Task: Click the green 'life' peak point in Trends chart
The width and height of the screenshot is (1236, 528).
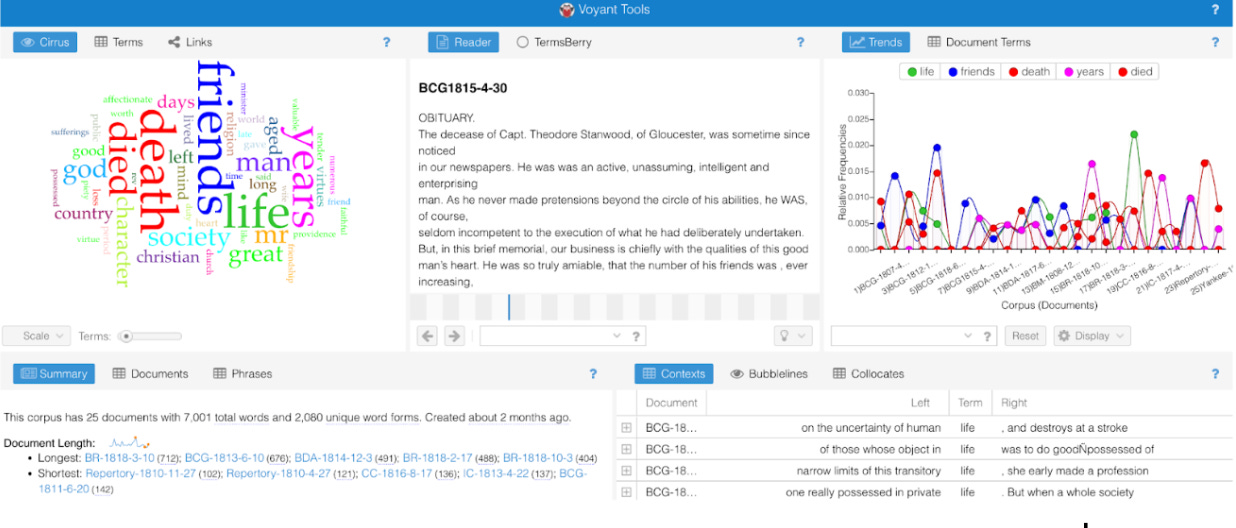Action: point(1133,134)
